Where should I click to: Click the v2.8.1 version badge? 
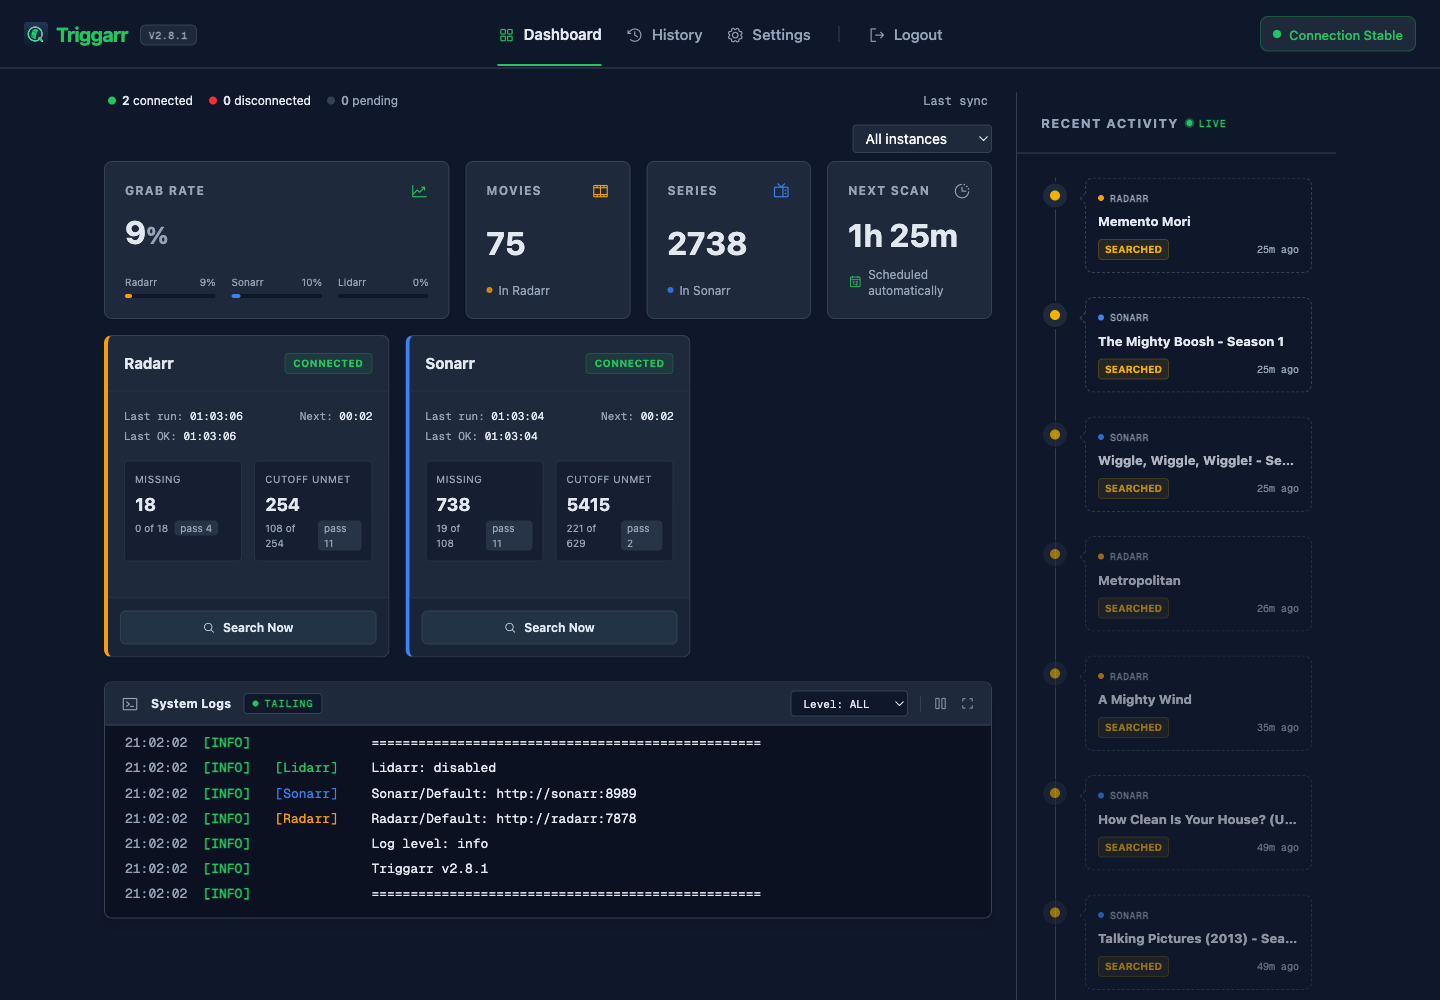coord(168,35)
